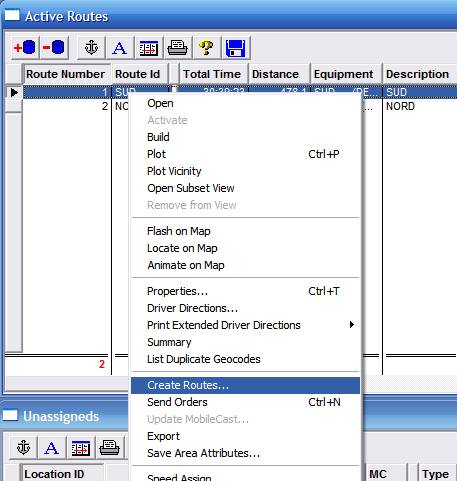Click the printer icon in Unassigneds toolbar
This screenshot has width=457, height=481.
[109, 447]
